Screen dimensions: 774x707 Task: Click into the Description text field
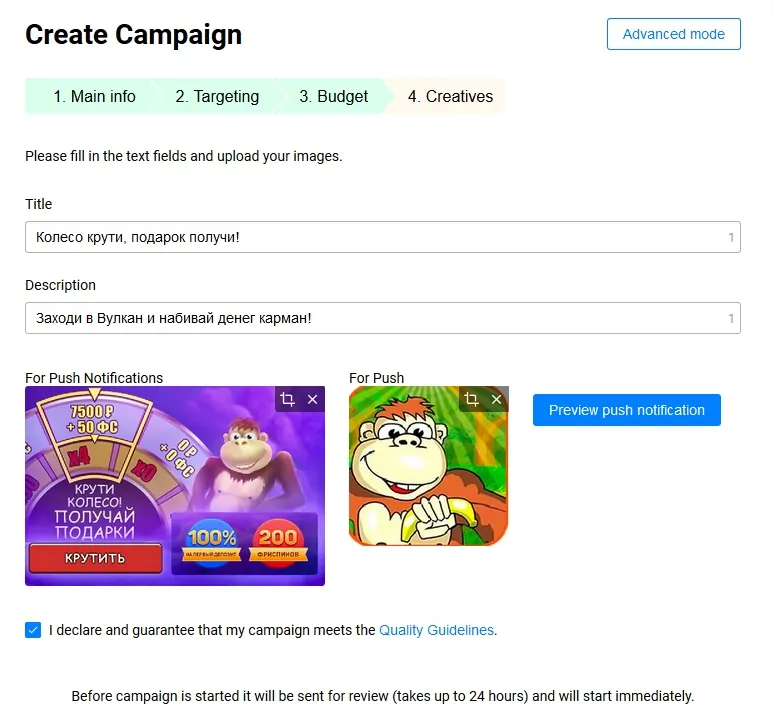pos(370,318)
